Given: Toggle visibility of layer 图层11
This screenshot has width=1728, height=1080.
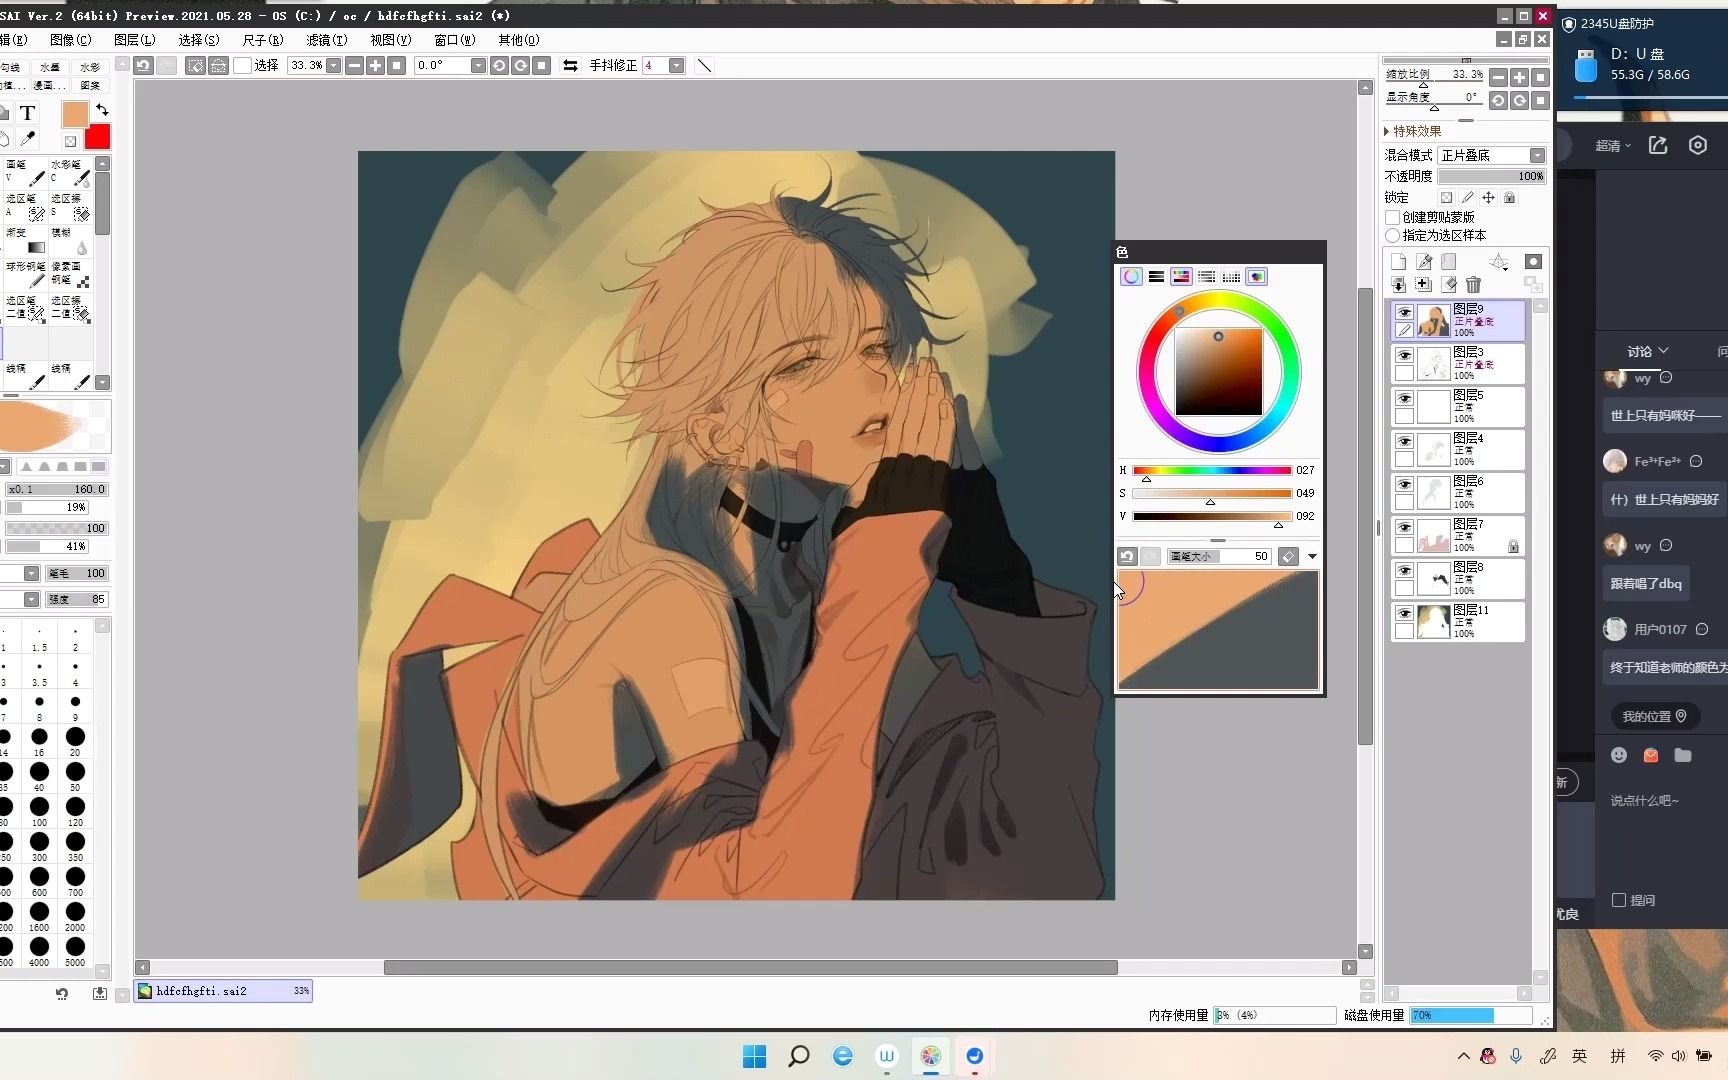Looking at the screenshot, I should pyautogui.click(x=1404, y=613).
